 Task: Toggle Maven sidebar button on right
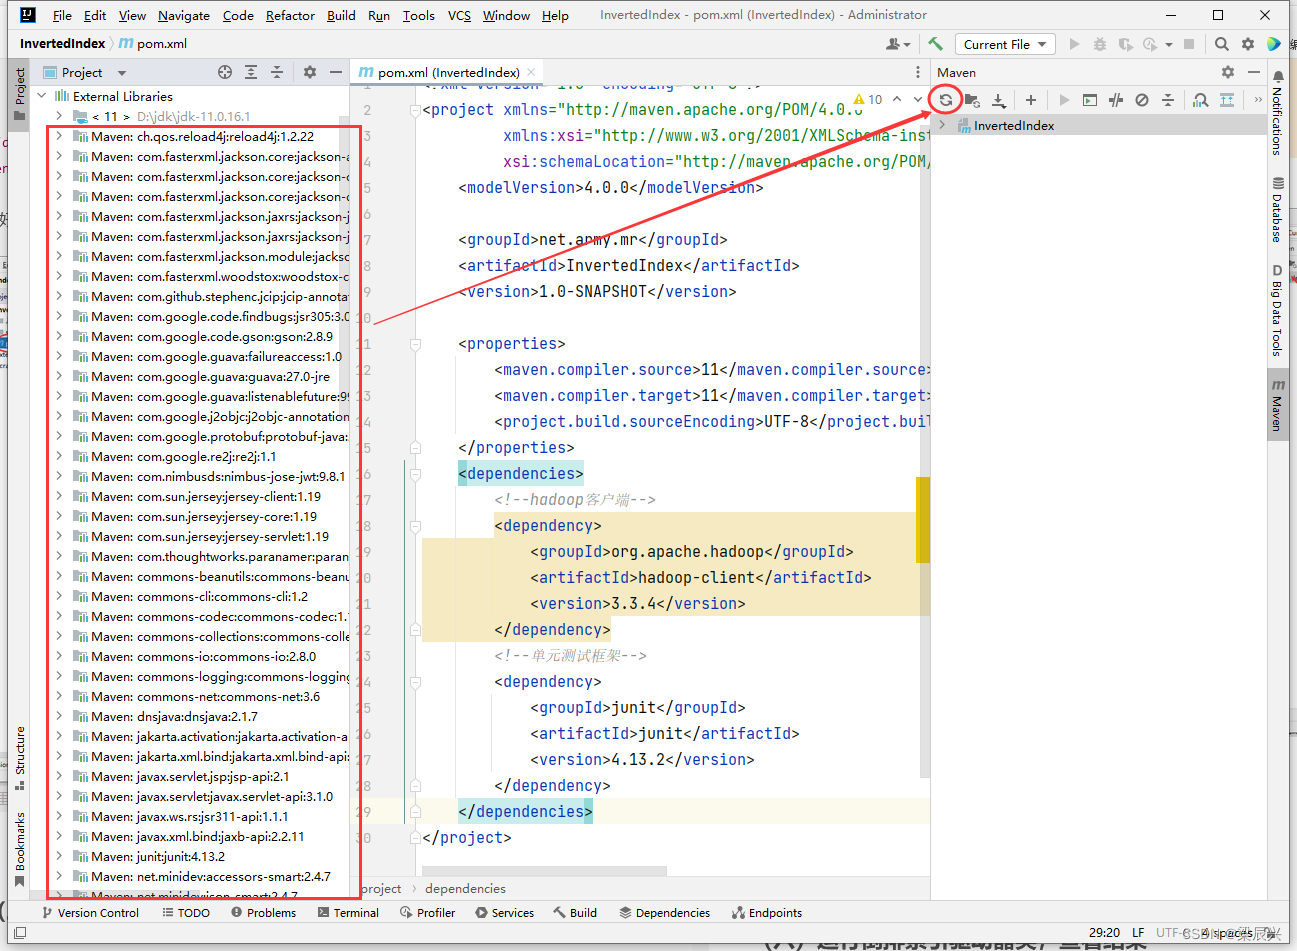click(1277, 405)
